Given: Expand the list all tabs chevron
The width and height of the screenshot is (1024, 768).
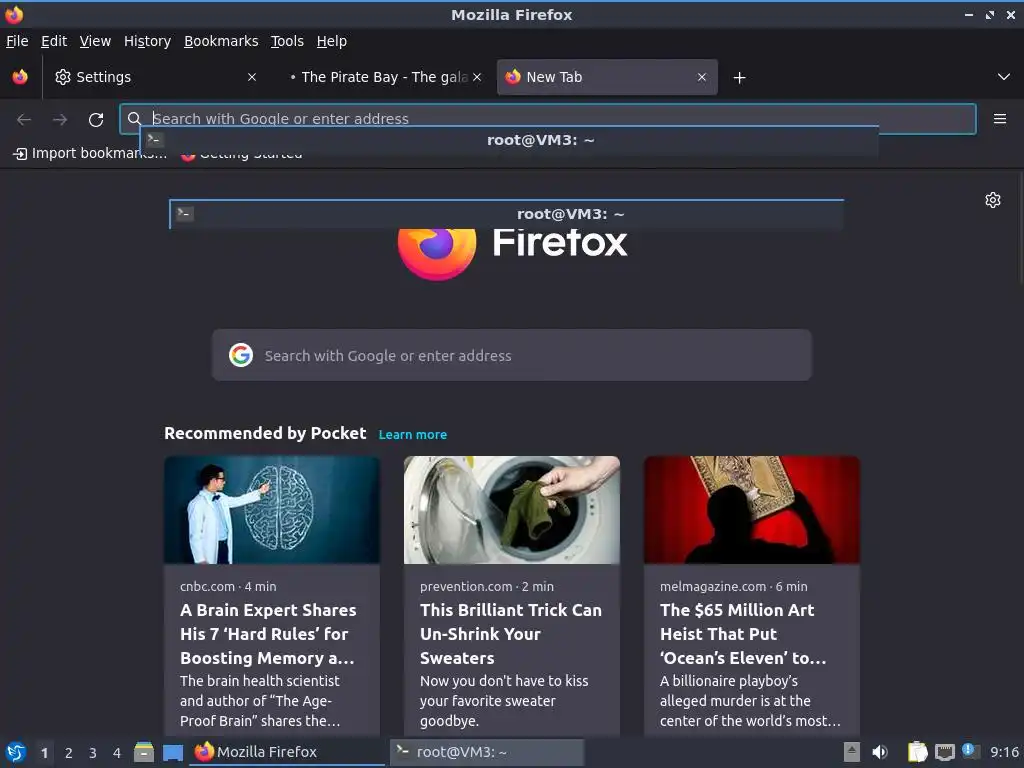Looking at the screenshot, I should point(1004,77).
